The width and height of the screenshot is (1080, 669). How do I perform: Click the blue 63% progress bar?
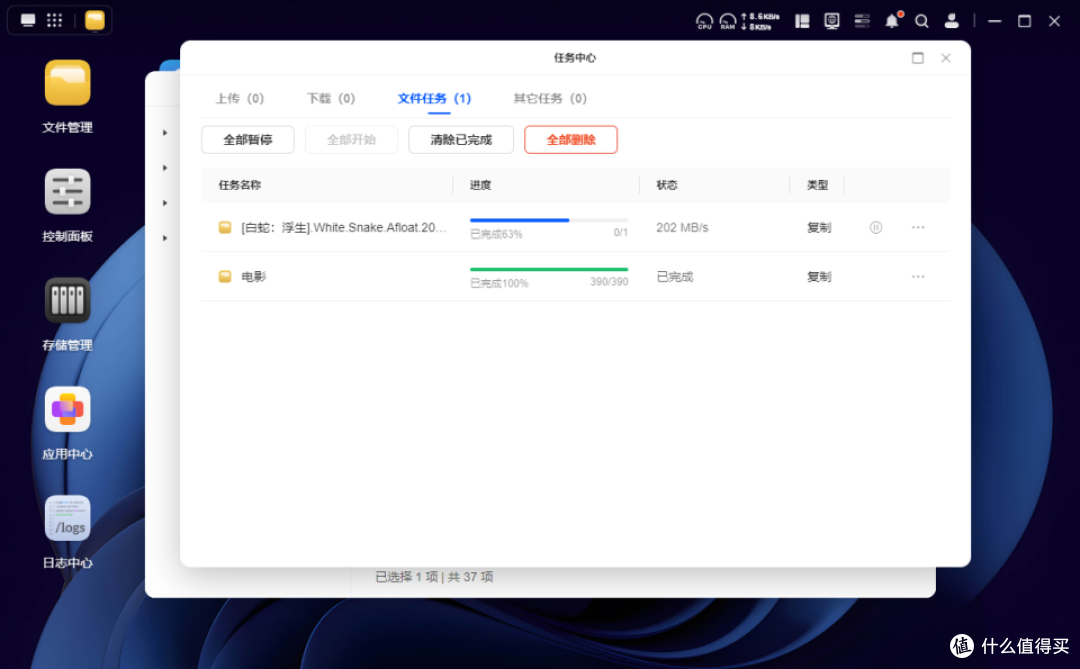(x=549, y=220)
